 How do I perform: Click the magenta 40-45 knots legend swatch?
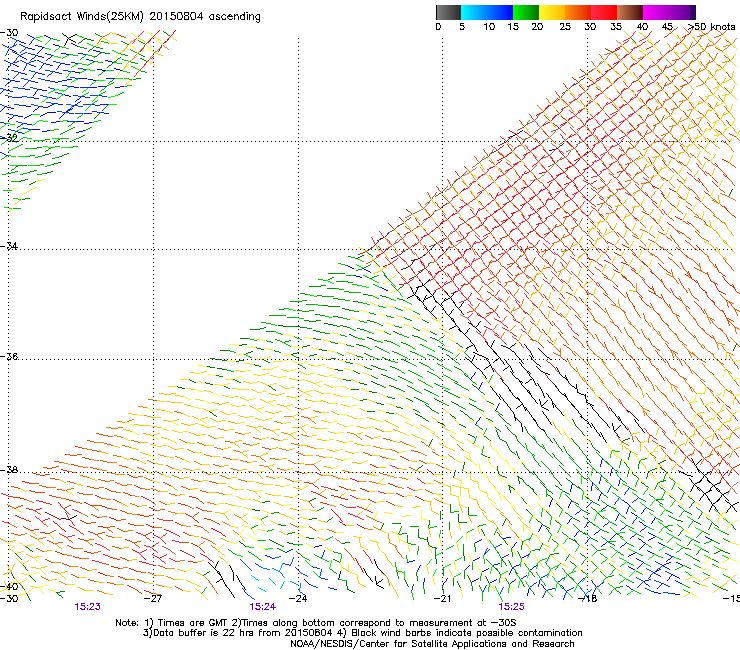click(x=656, y=12)
